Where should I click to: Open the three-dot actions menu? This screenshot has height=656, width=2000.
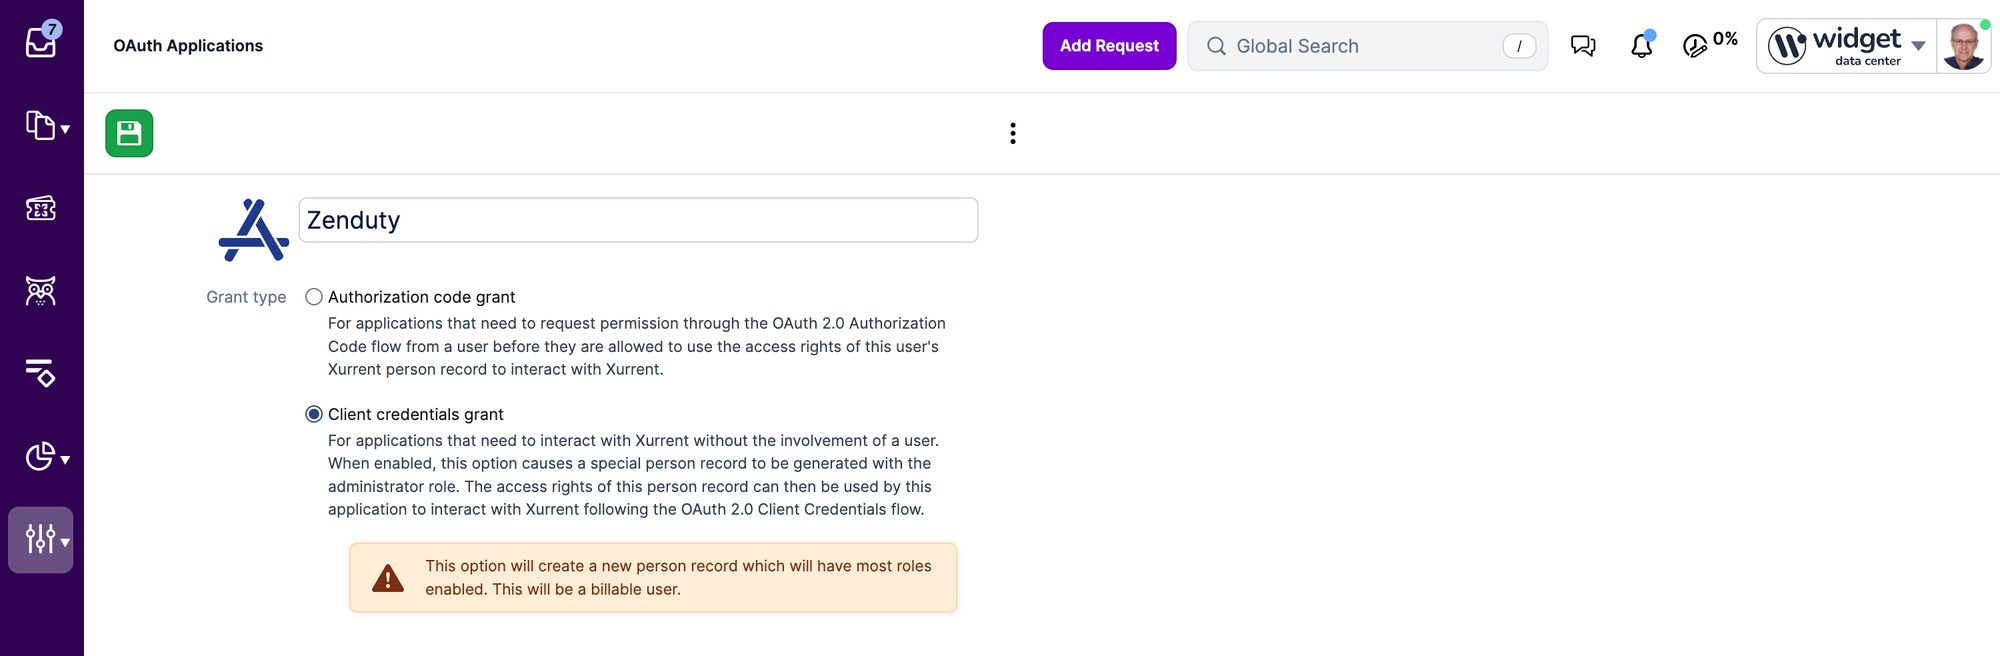1013,133
